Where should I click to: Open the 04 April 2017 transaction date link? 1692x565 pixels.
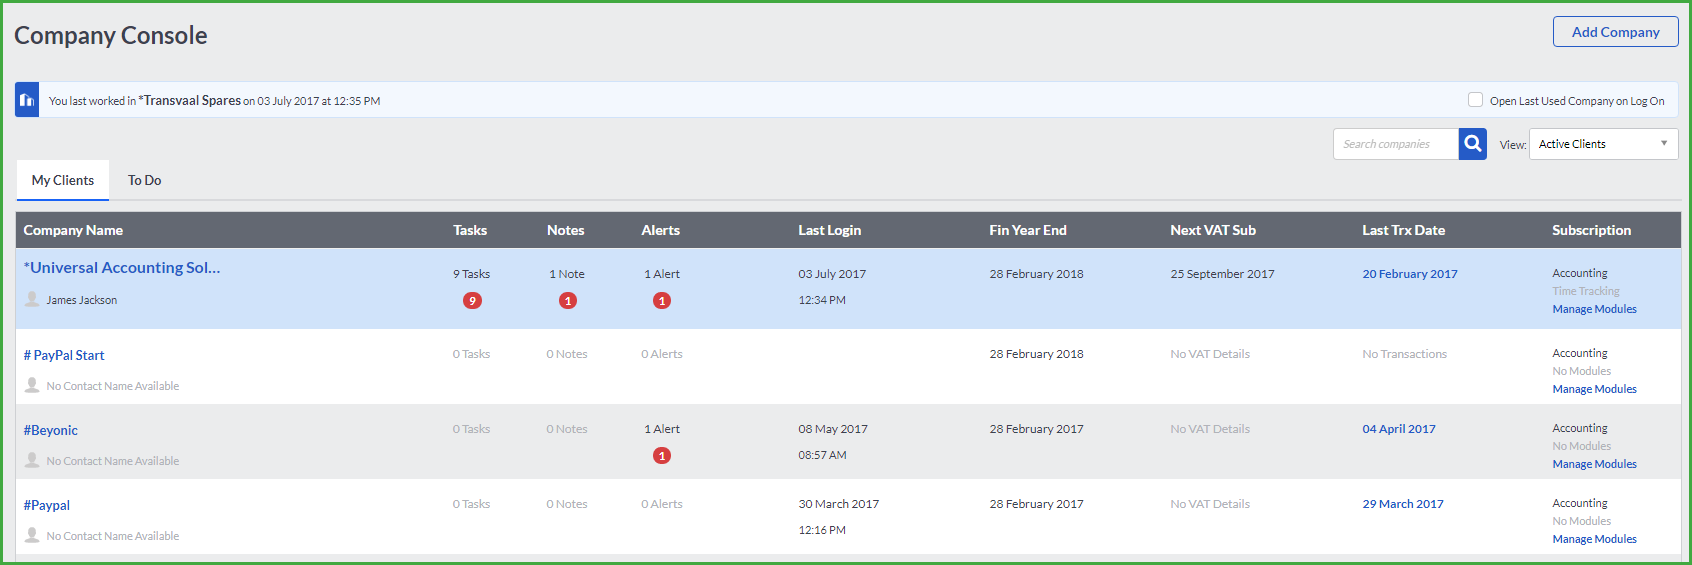(x=1398, y=429)
